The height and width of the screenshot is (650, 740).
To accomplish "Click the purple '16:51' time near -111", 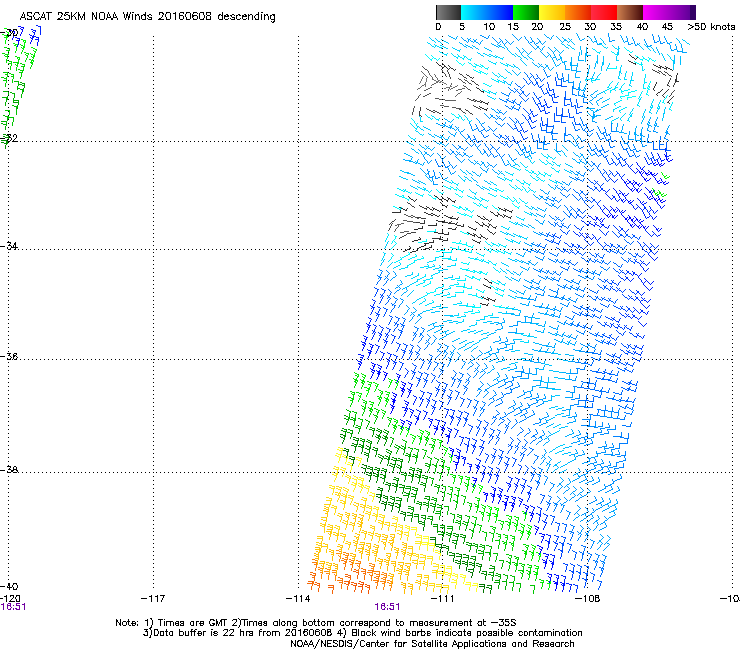I will (387, 607).
